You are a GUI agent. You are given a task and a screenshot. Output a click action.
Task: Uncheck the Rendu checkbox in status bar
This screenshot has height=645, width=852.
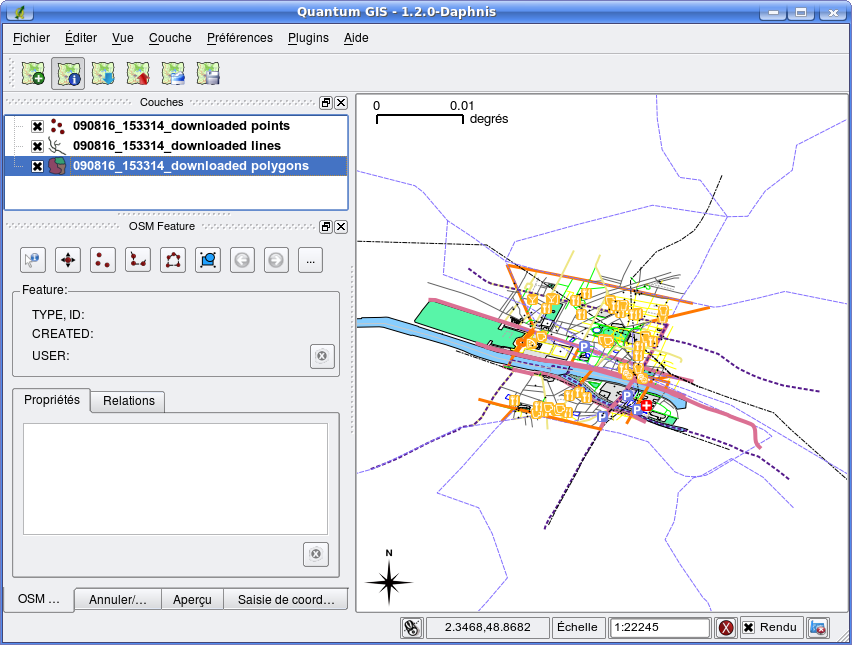click(748, 627)
